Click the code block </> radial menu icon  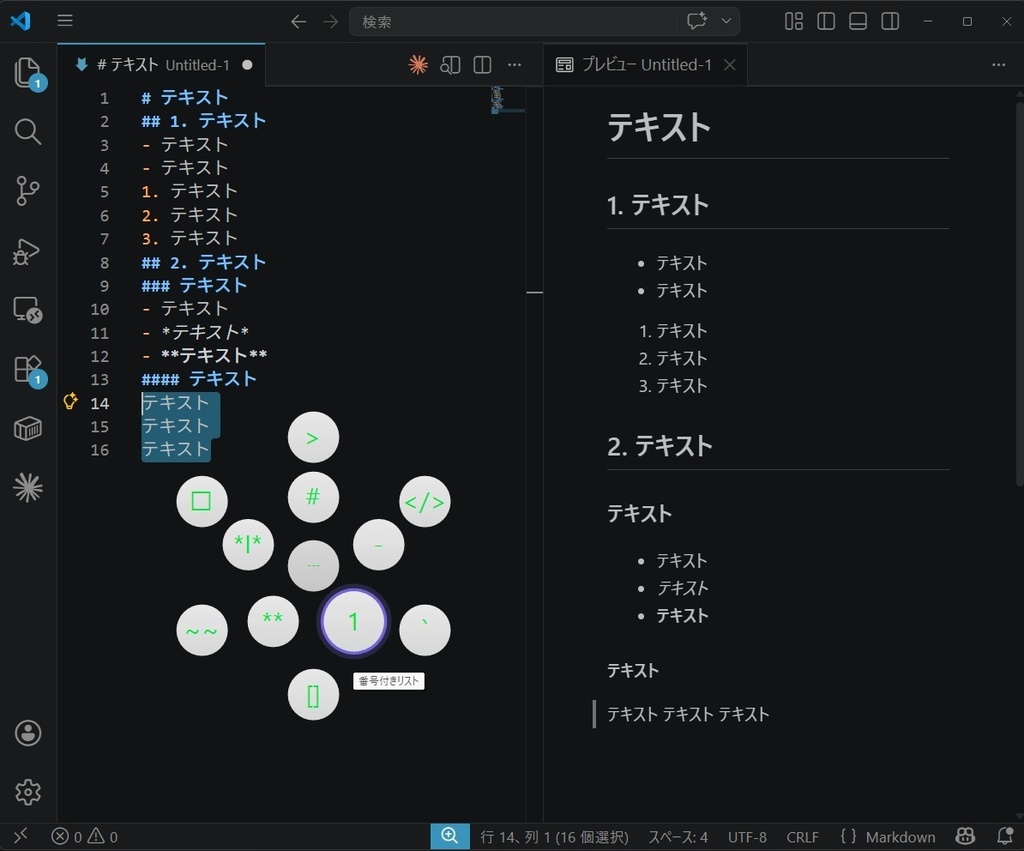[x=424, y=501]
